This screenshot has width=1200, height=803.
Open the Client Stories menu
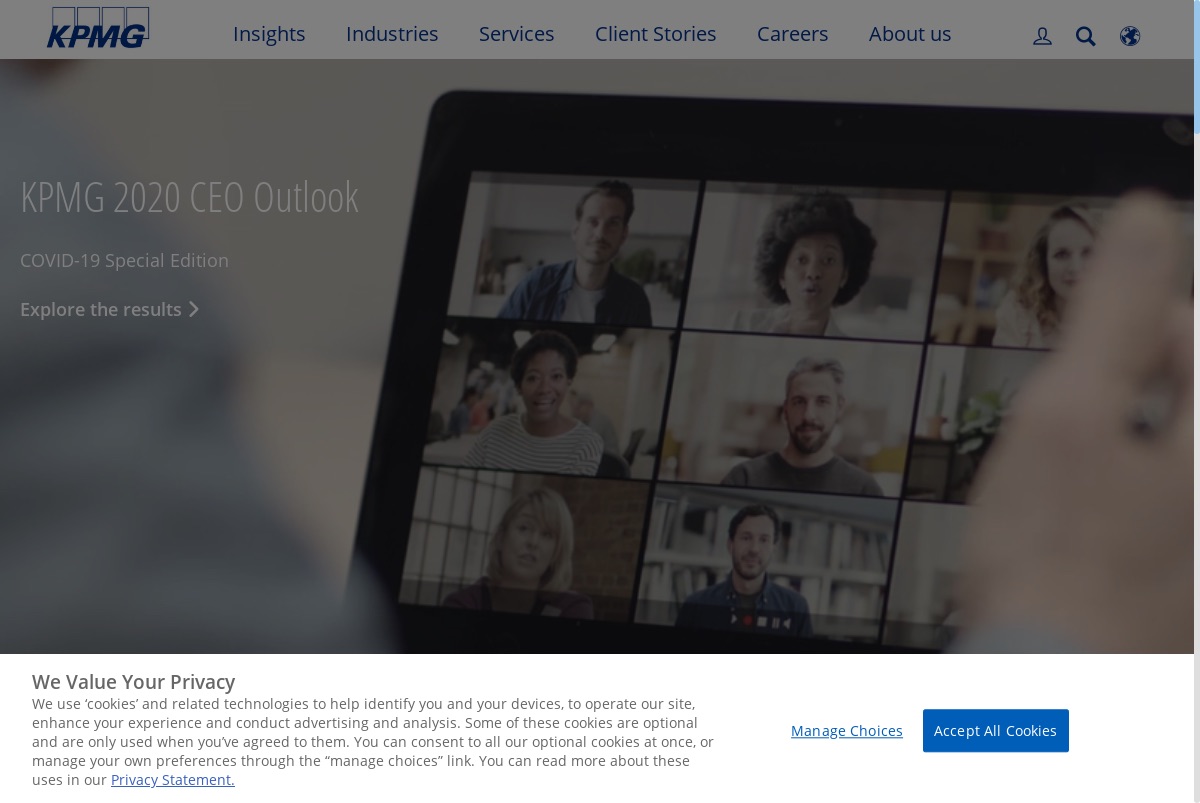click(655, 34)
